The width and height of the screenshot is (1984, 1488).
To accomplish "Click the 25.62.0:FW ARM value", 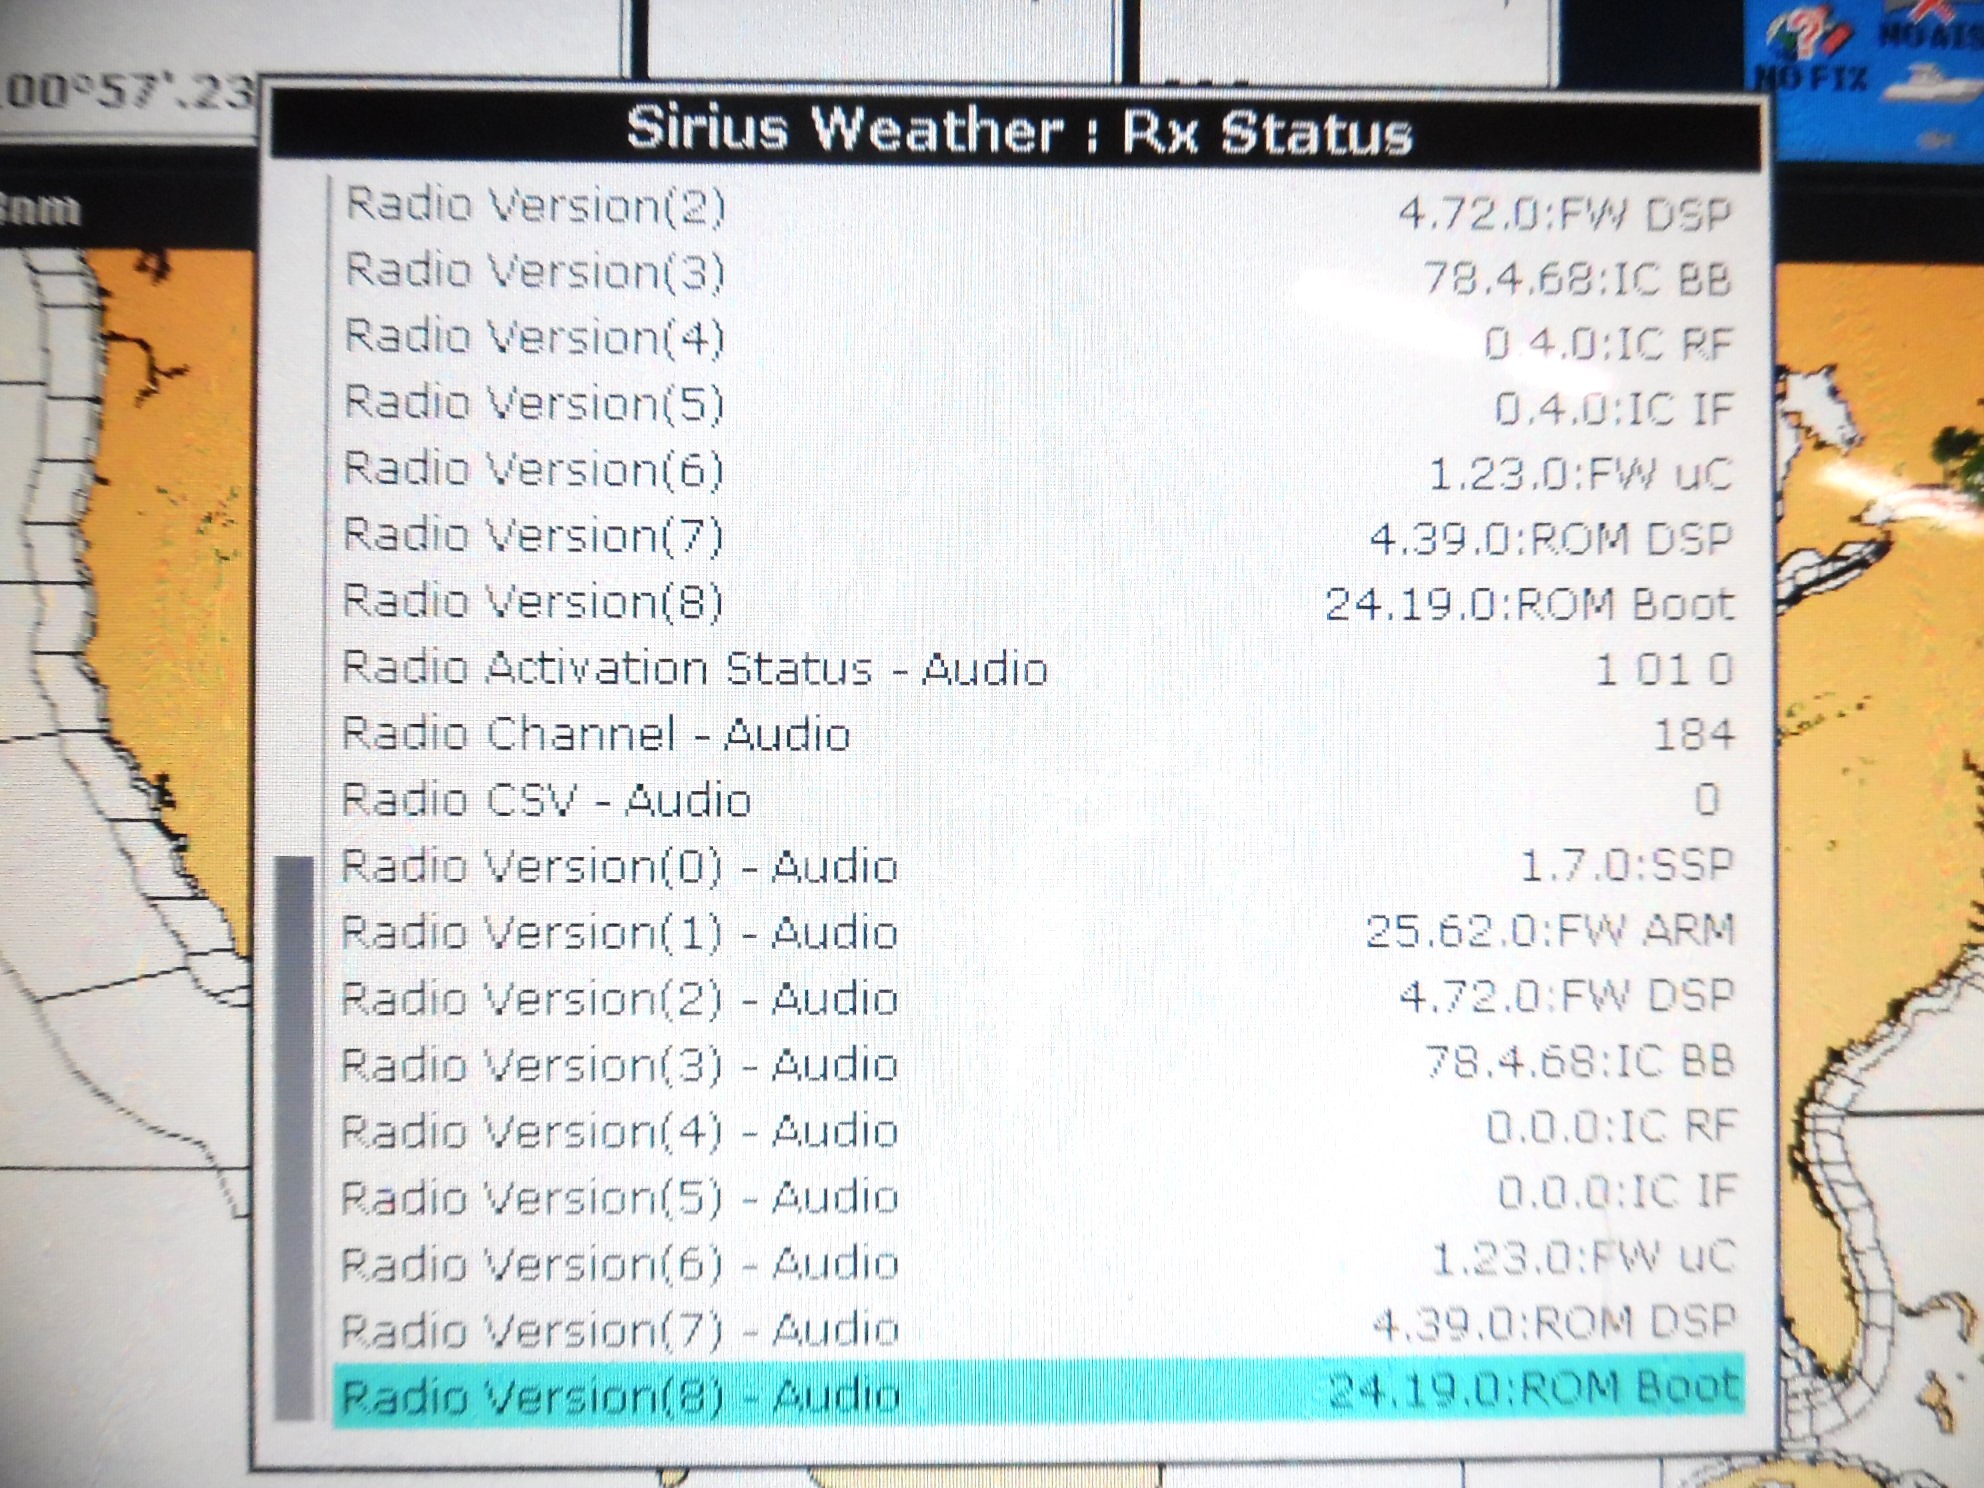I will click(1550, 931).
